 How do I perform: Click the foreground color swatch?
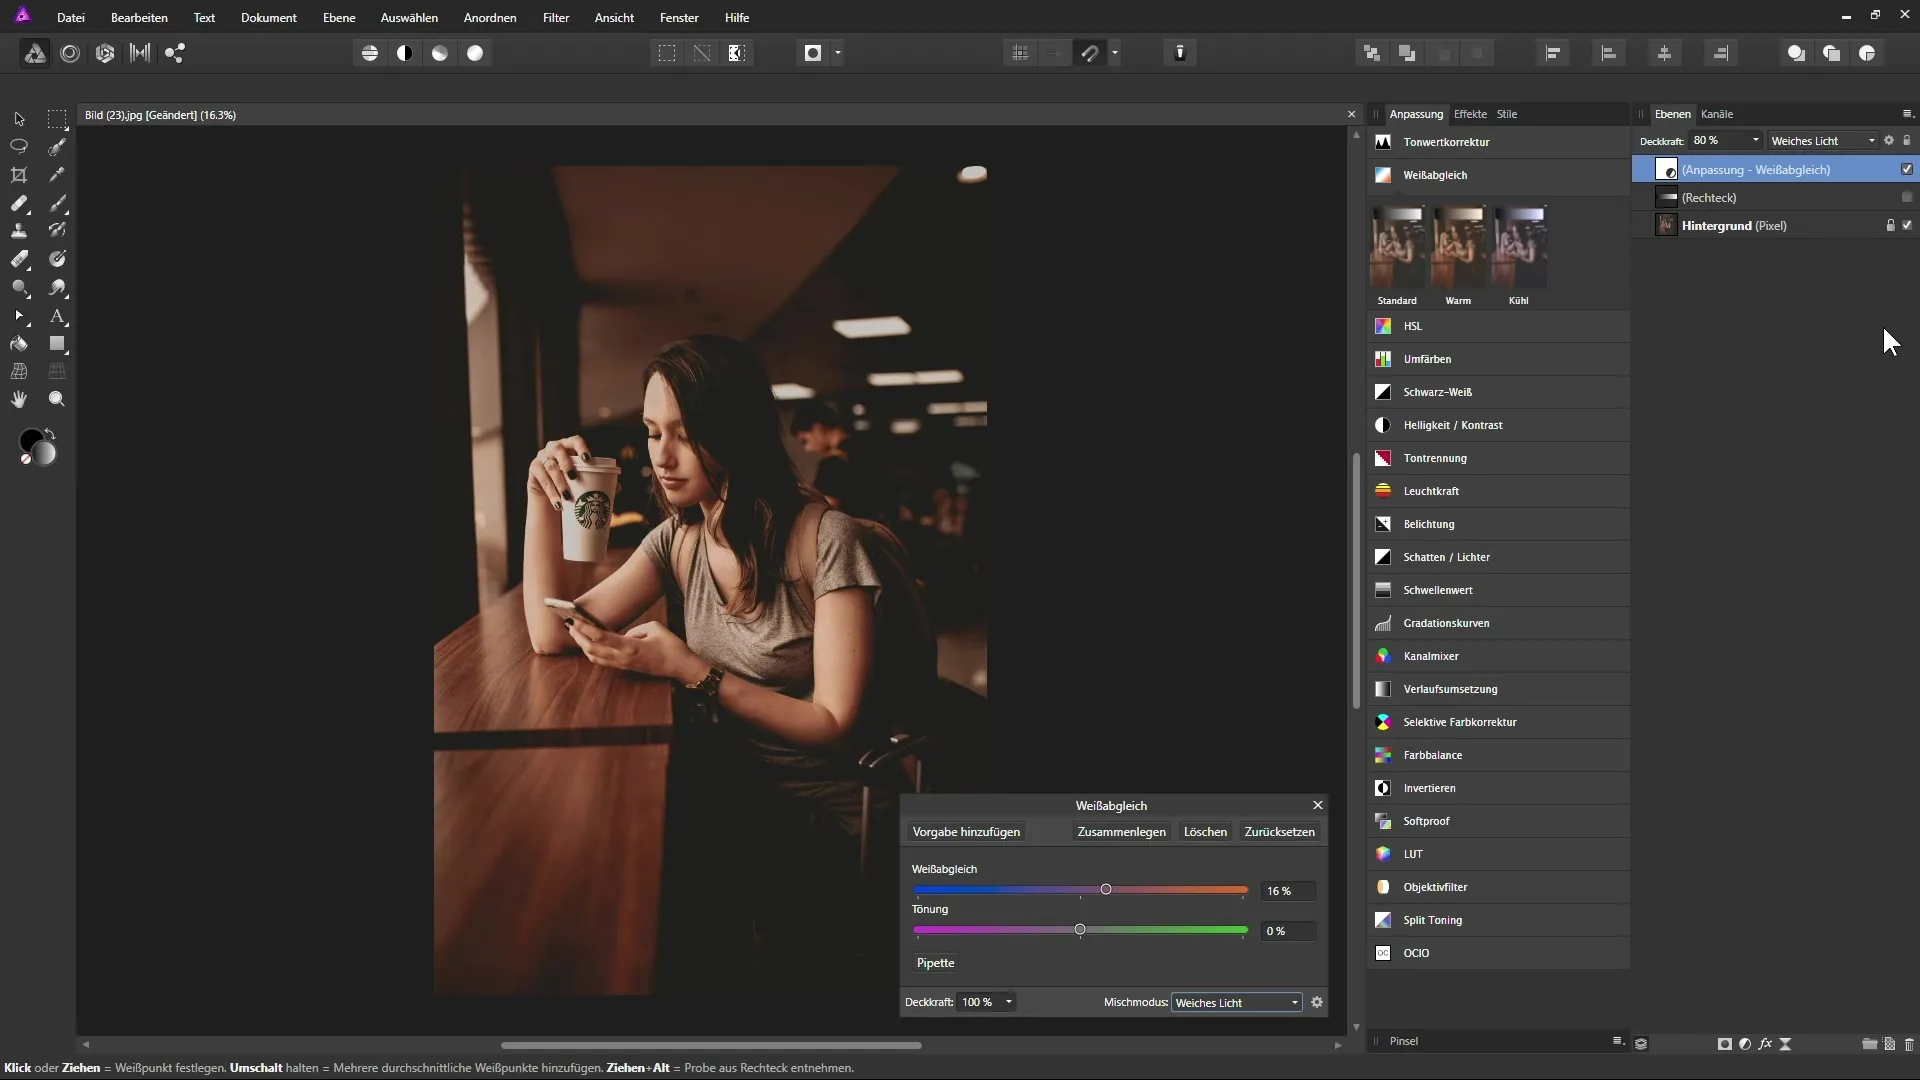[x=32, y=442]
